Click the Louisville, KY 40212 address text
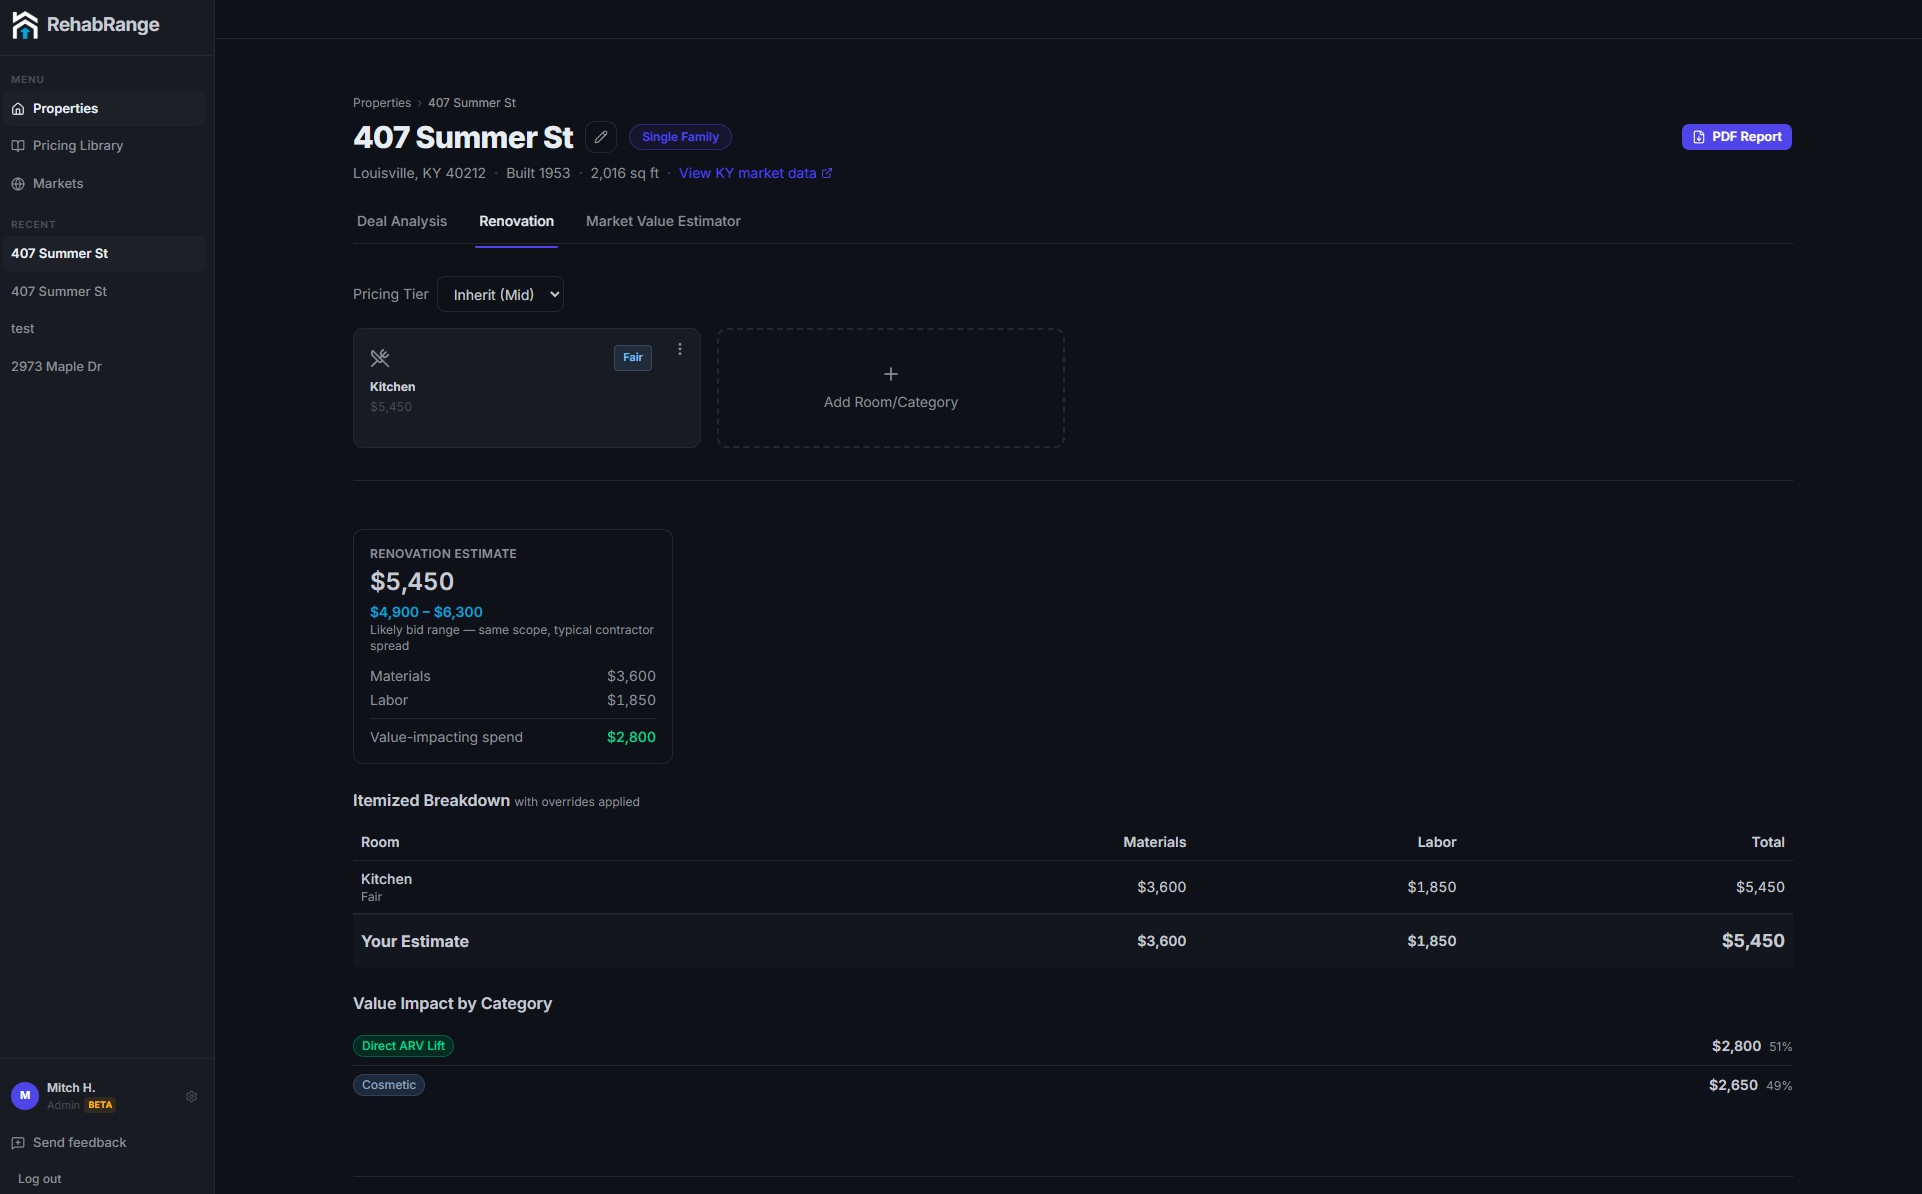Viewport: 1922px width, 1194px height. click(419, 174)
